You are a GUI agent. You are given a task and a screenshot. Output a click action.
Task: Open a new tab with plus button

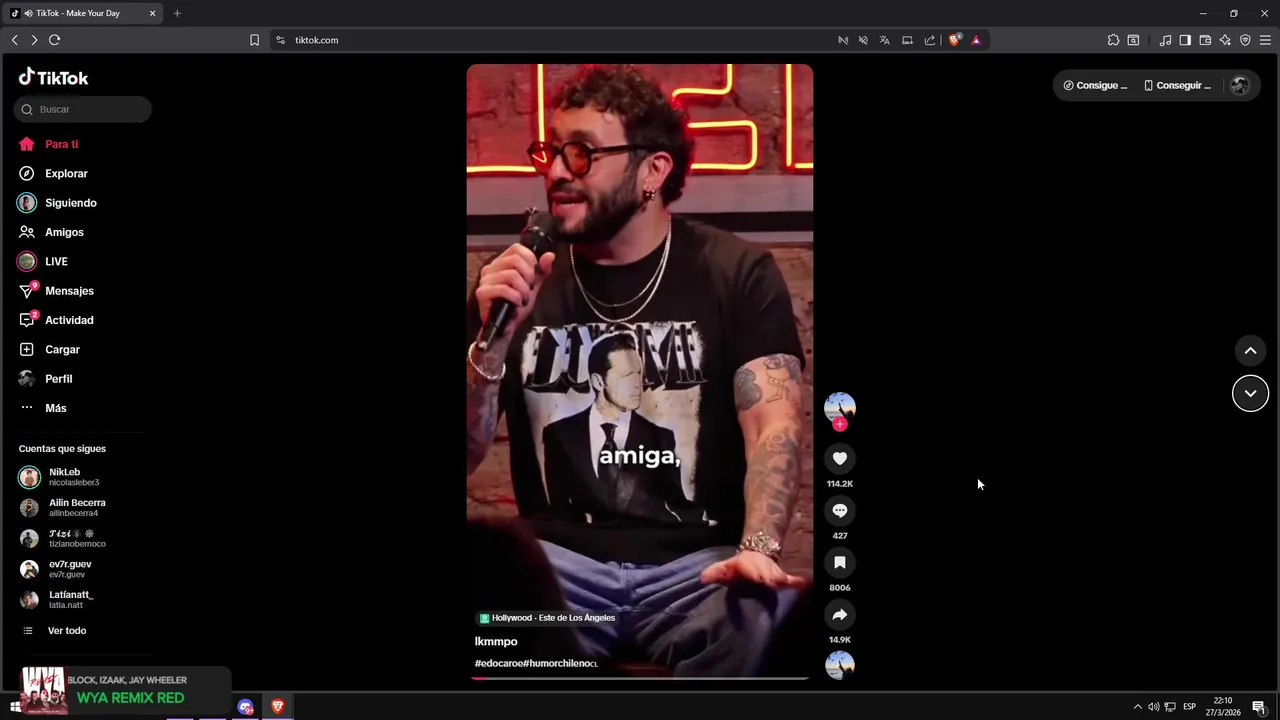click(177, 13)
